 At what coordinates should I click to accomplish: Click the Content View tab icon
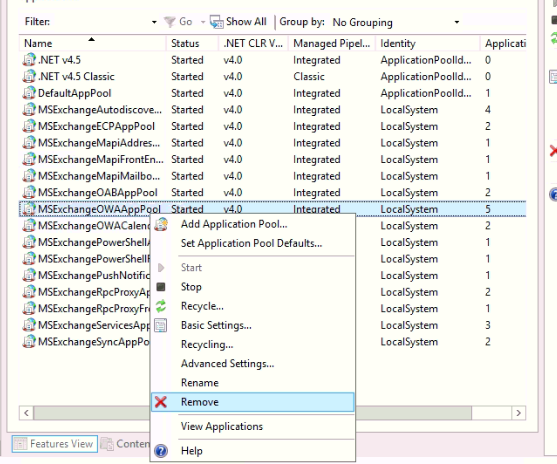(x=107, y=444)
